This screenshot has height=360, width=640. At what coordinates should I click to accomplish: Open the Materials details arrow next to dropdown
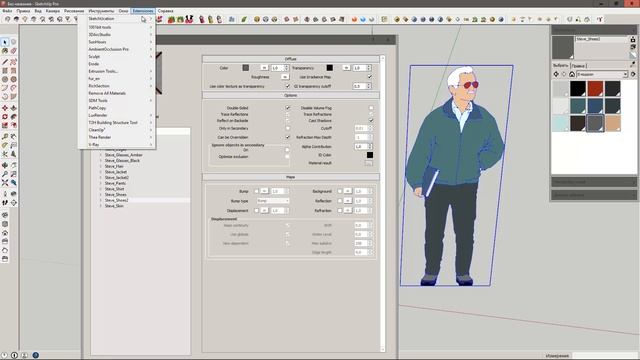click(633, 74)
